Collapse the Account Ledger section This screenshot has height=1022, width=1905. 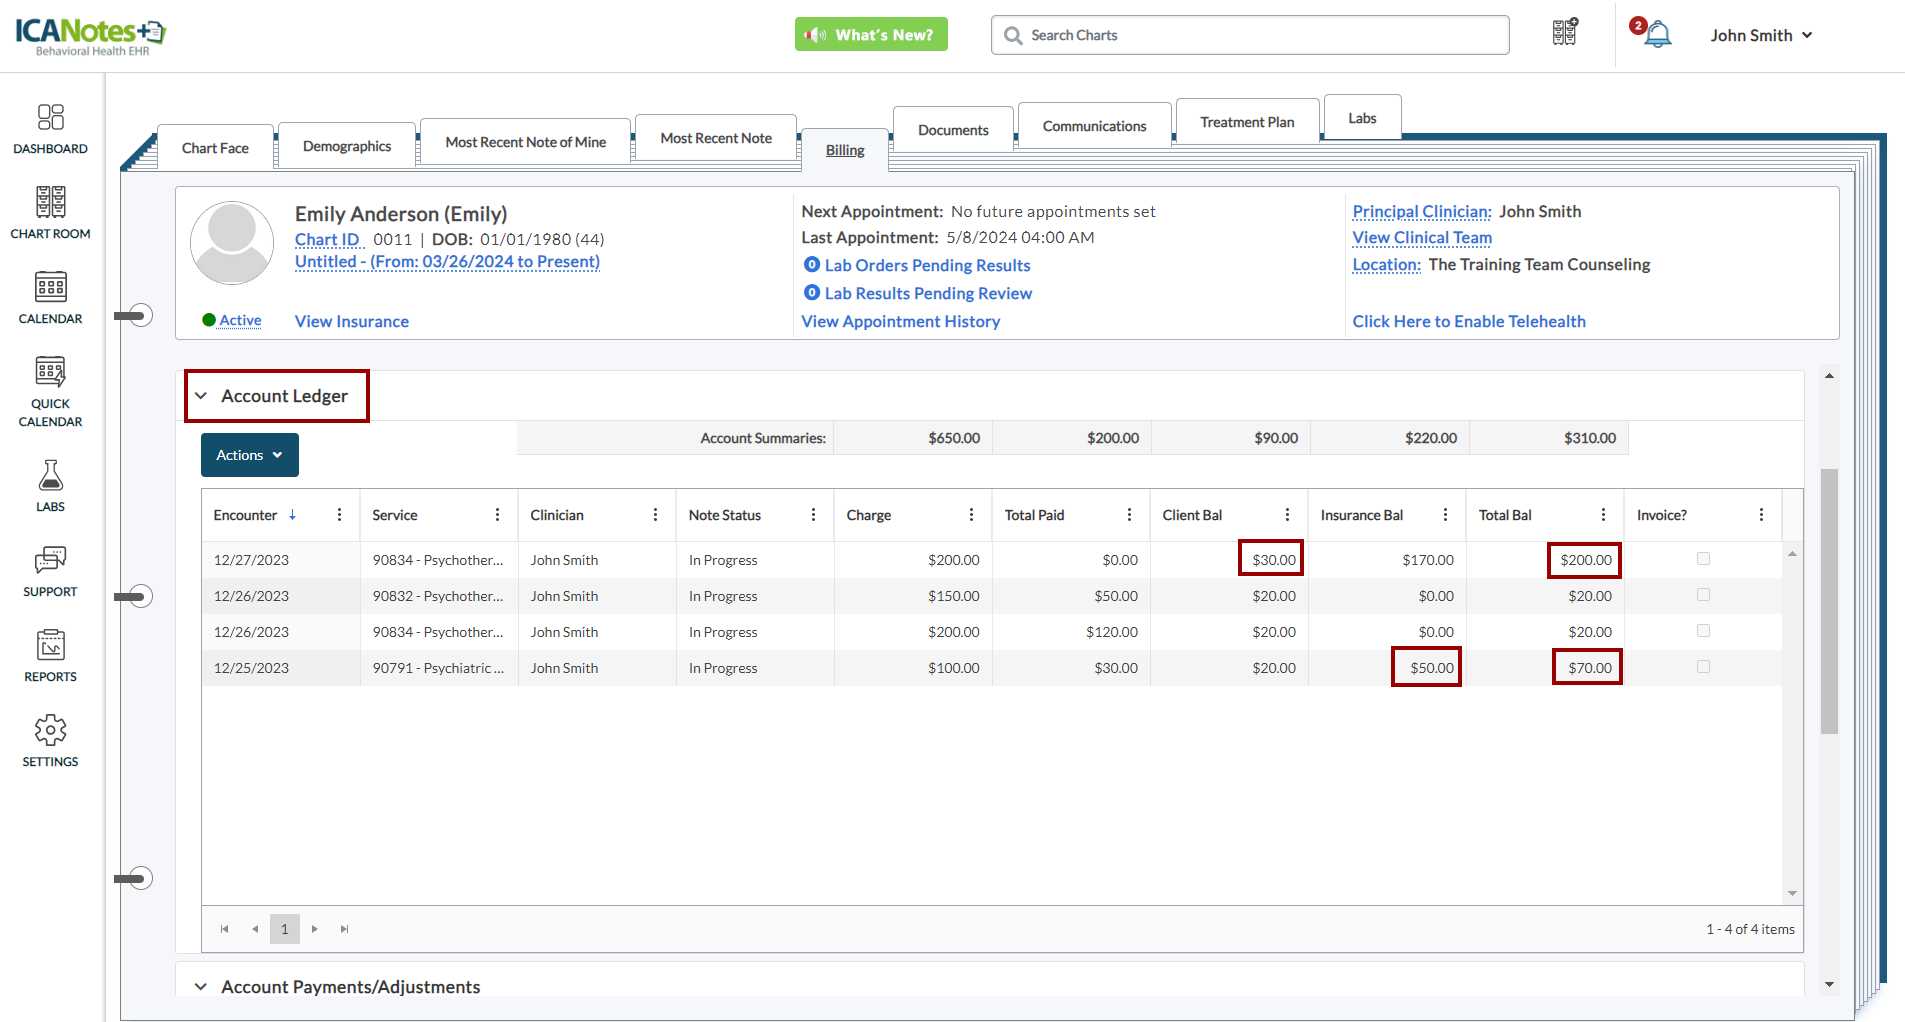click(x=201, y=396)
